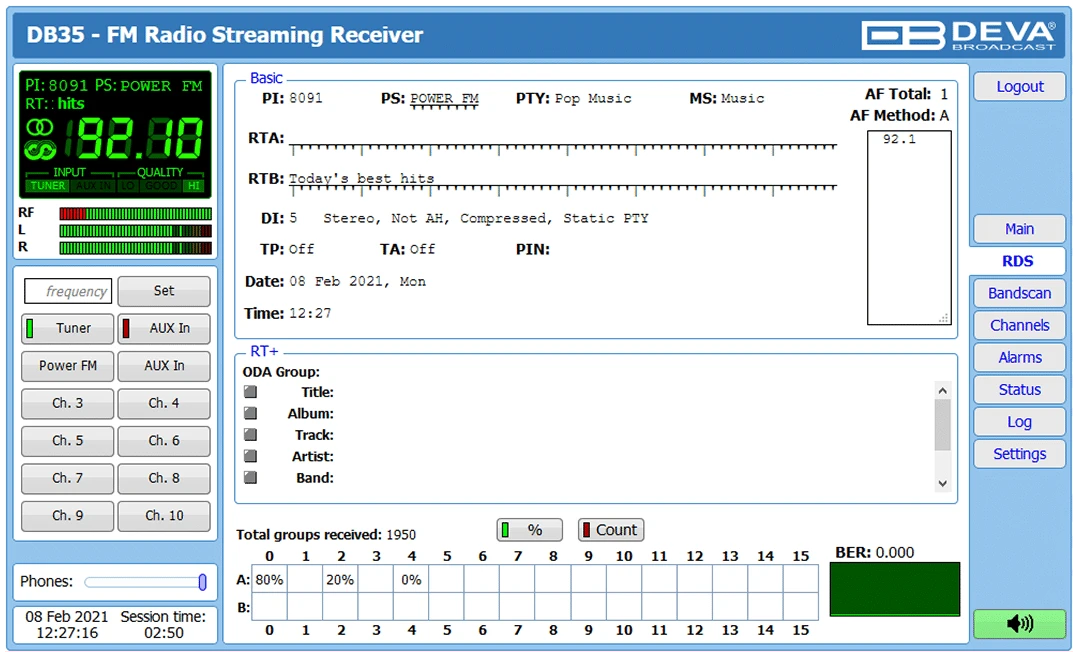The width and height of the screenshot is (1078, 657).
Task: Click the Band indicator square in RT+
Action: [x=250, y=477]
